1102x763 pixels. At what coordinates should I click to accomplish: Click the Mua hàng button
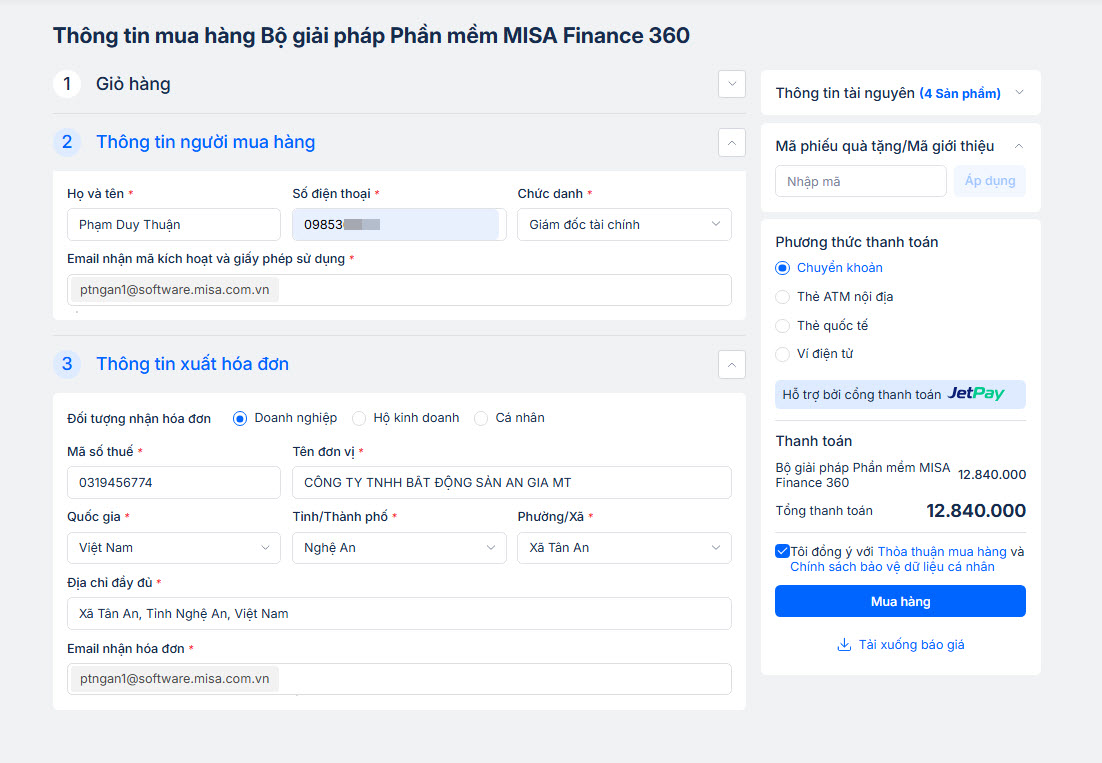click(x=900, y=602)
